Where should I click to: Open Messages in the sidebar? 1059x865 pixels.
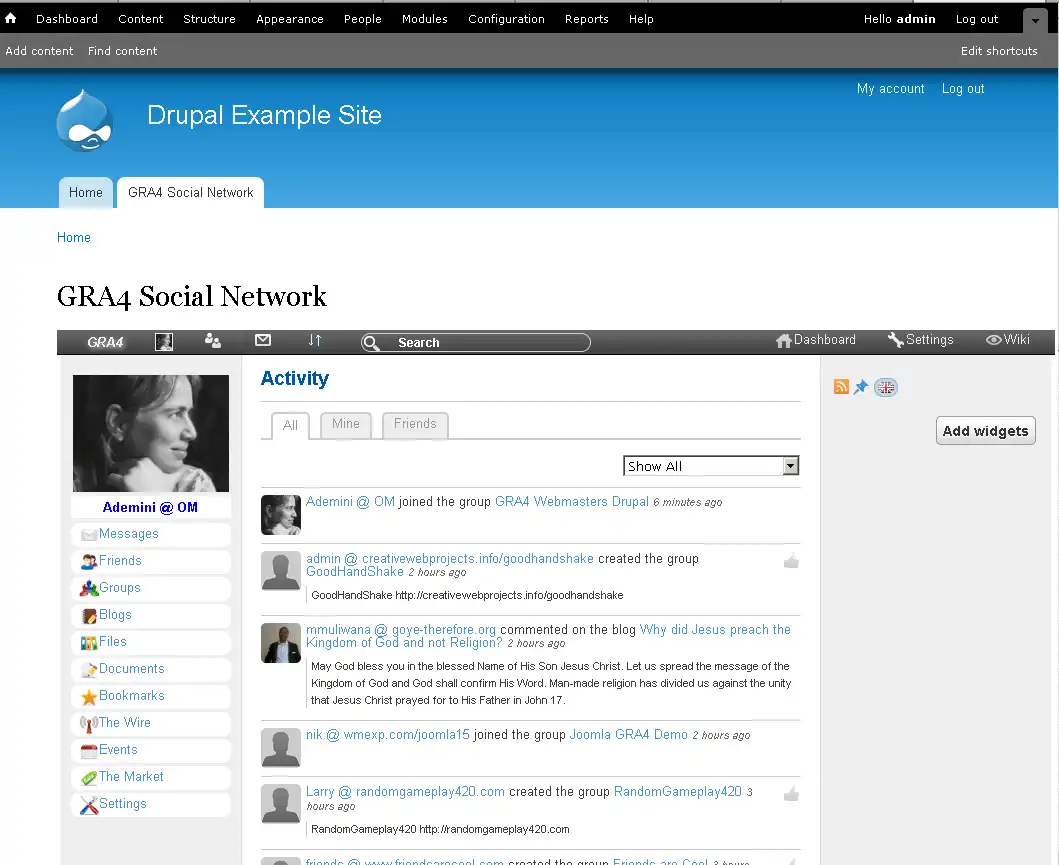151,534
